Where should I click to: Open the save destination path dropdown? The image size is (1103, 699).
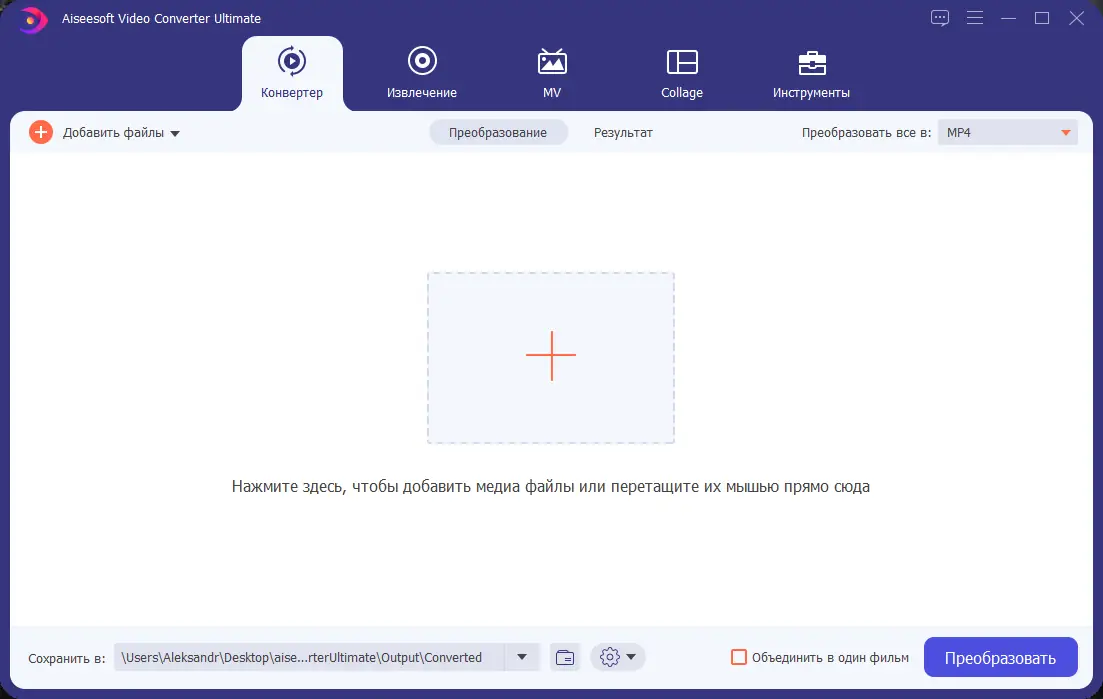(521, 657)
